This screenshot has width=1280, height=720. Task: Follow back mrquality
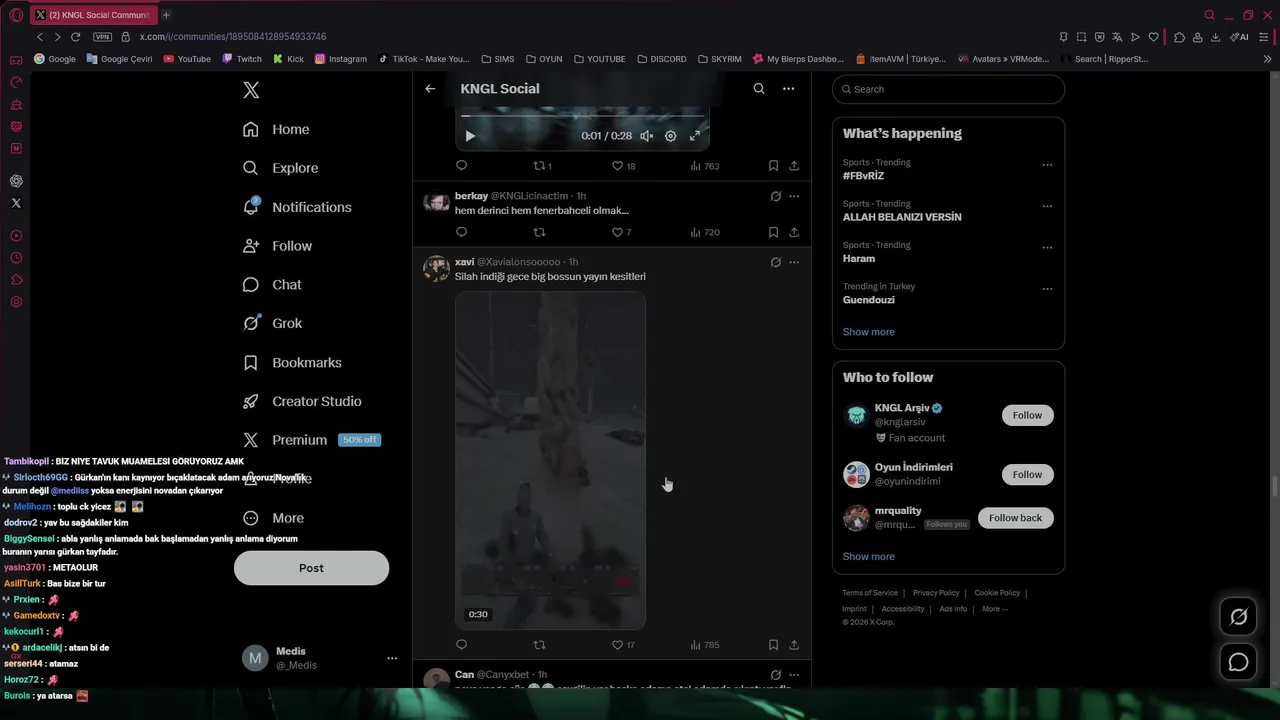[1015, 518]
